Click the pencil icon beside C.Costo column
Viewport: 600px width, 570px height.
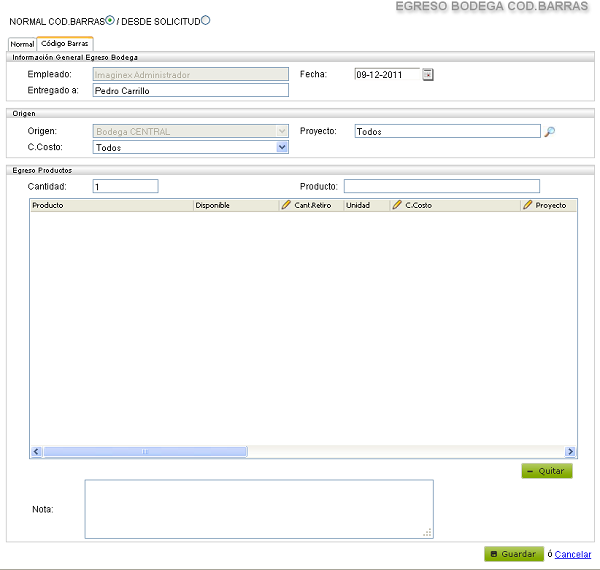tap(397, 205)
